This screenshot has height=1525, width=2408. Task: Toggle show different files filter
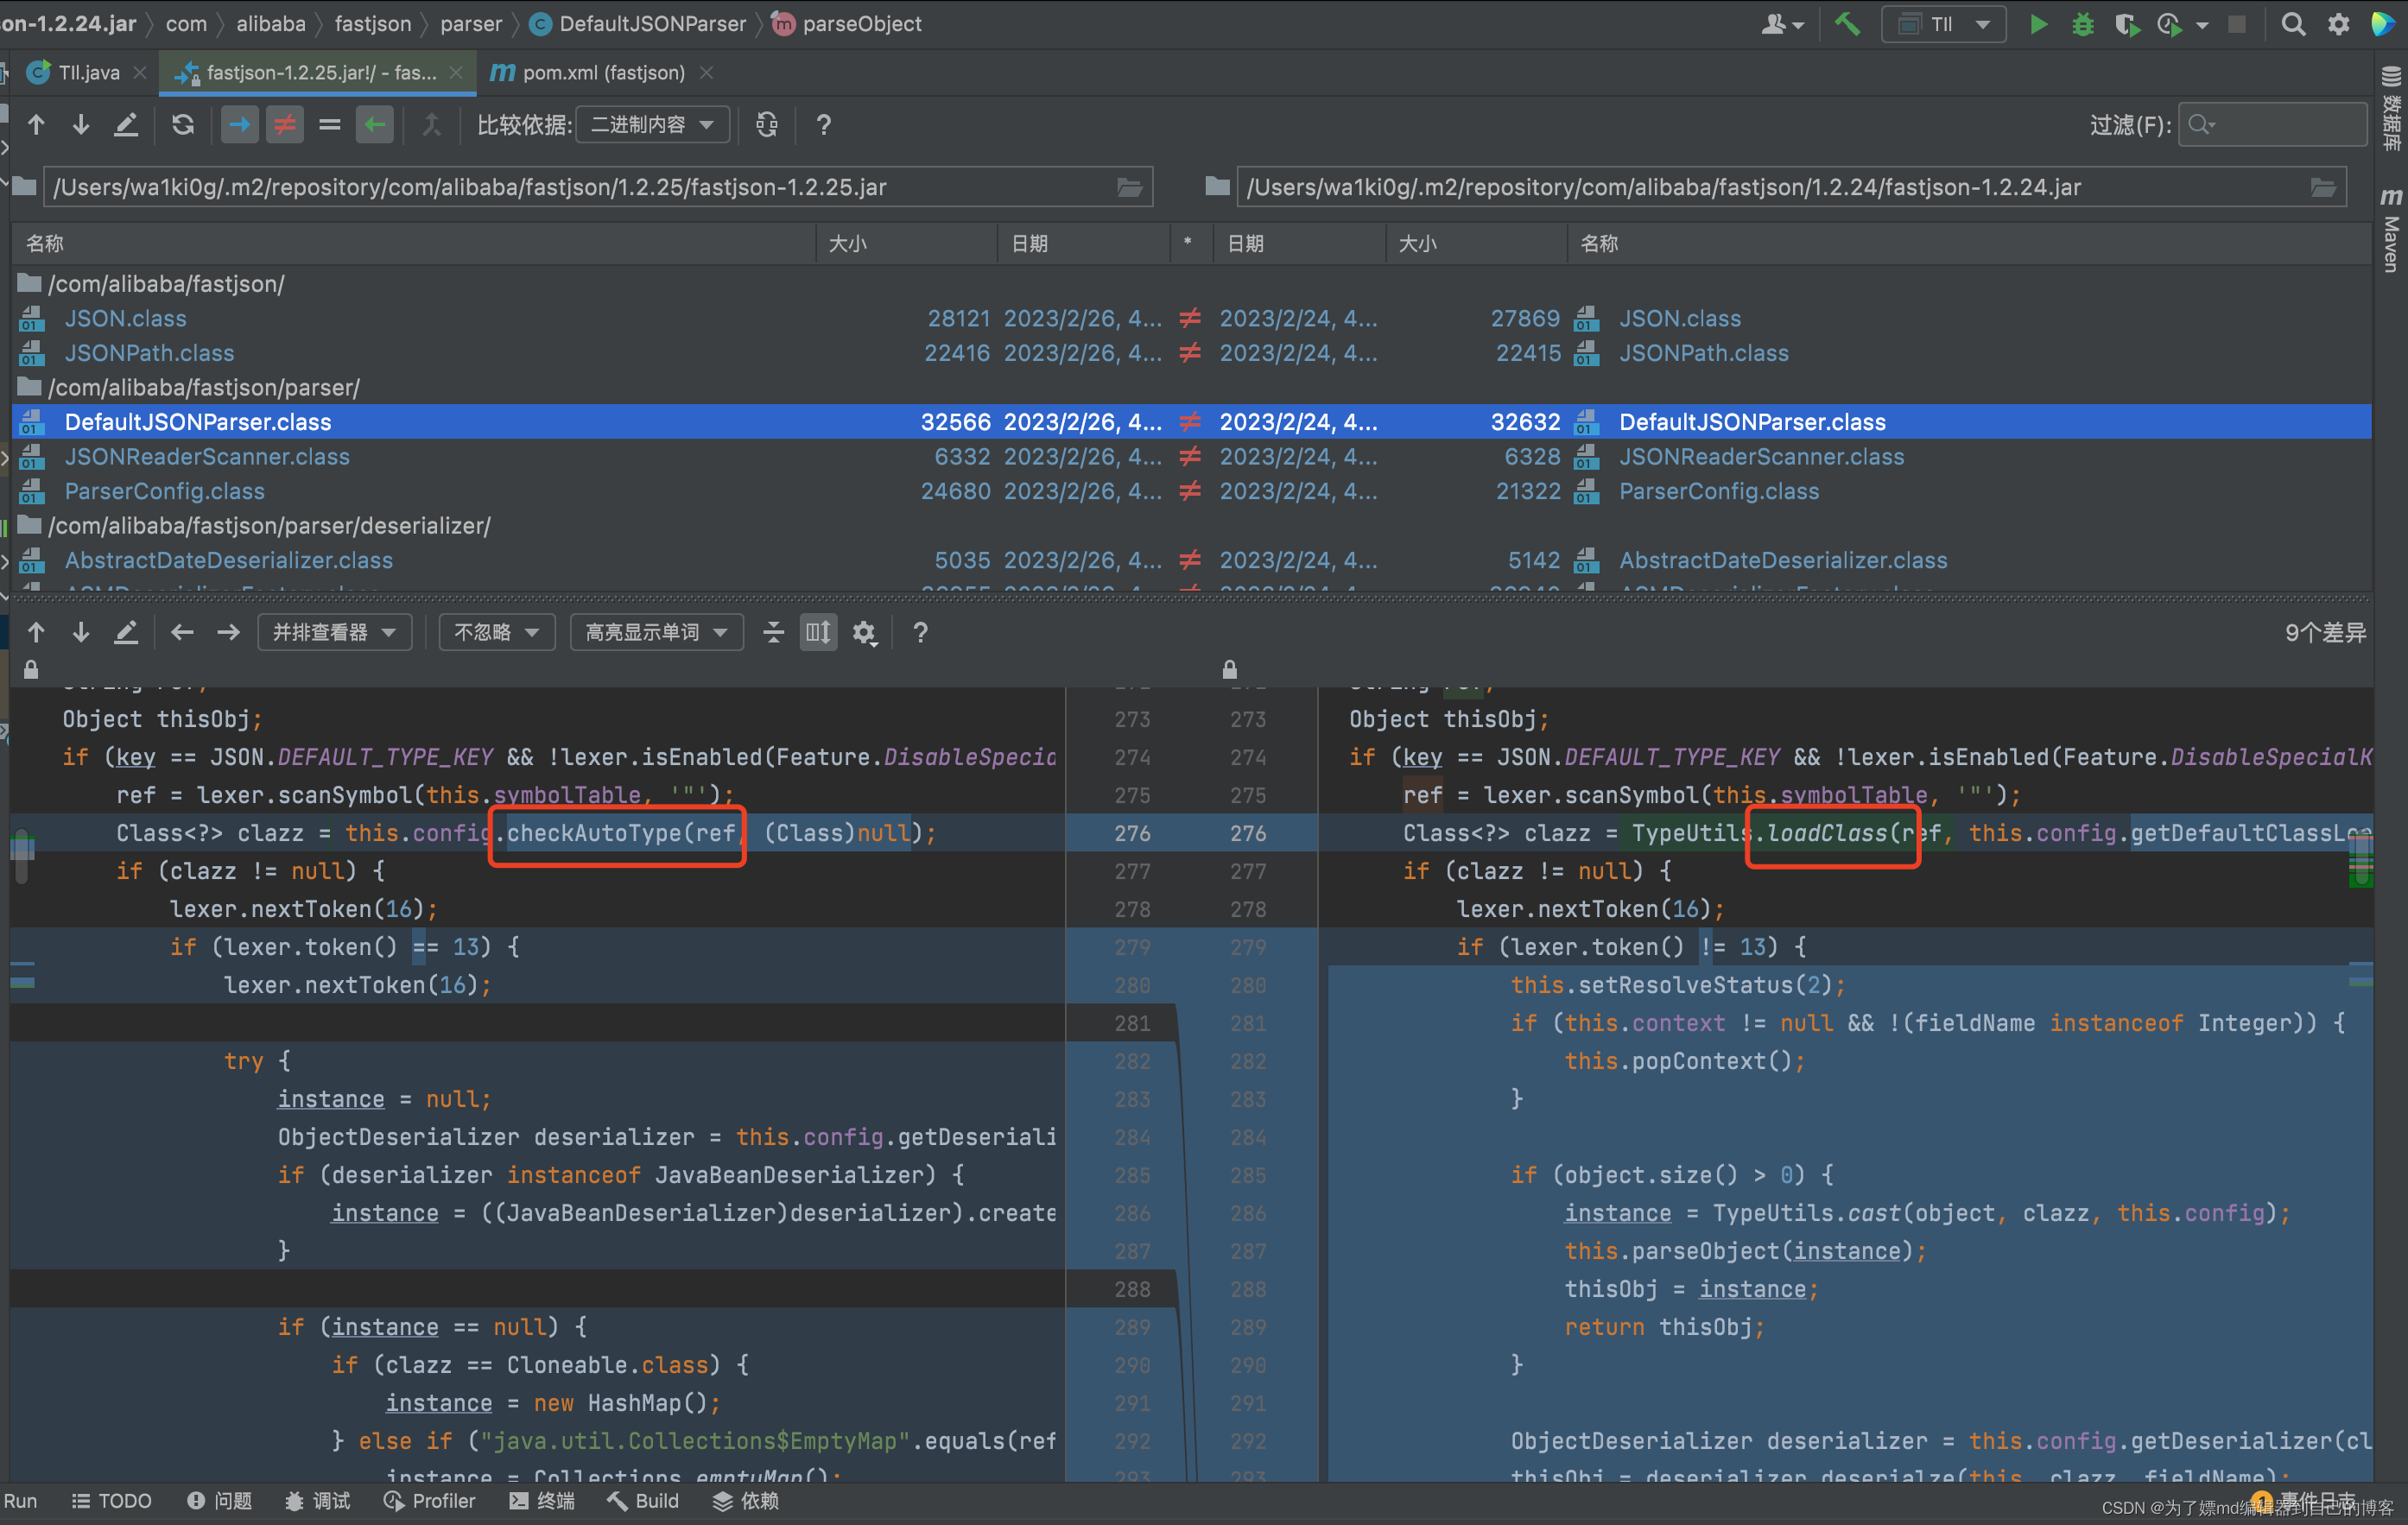point(285,125)
